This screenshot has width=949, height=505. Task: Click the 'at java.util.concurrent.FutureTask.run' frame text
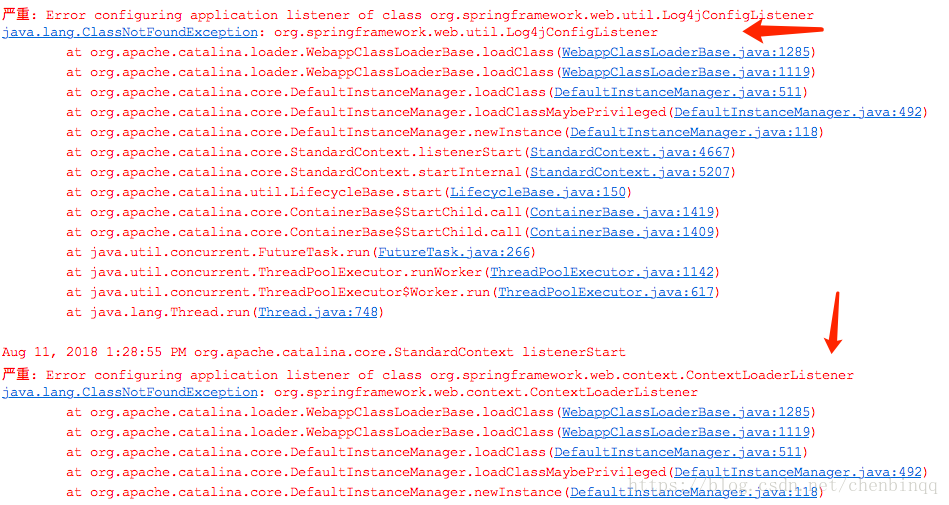218,252
